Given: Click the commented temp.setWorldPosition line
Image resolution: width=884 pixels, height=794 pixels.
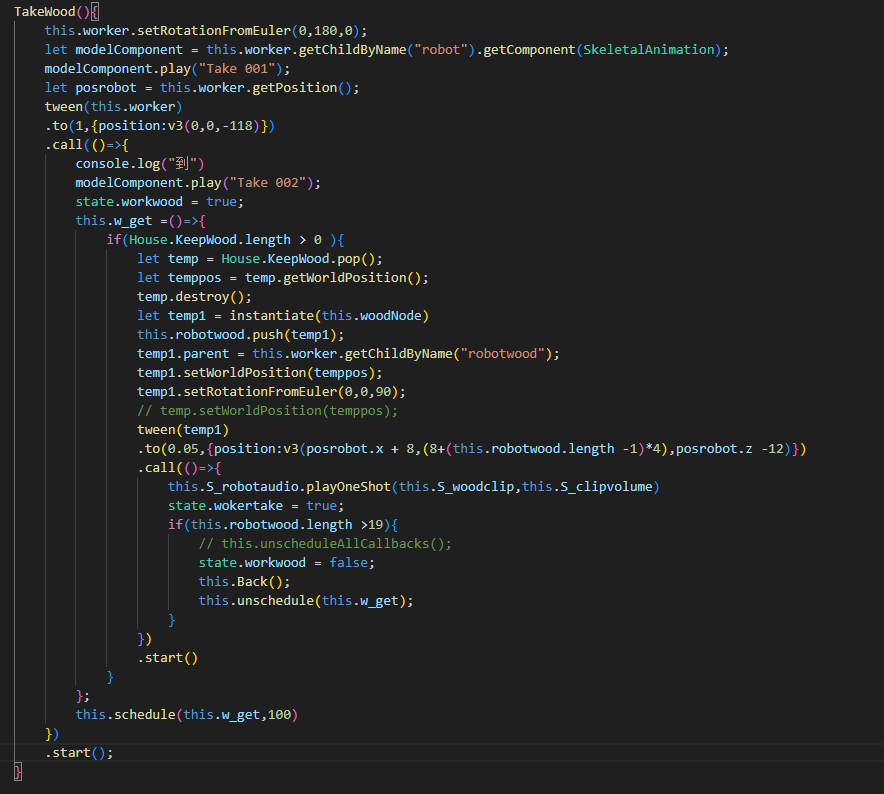Looking at the screenshot, I should coord(267,411).
